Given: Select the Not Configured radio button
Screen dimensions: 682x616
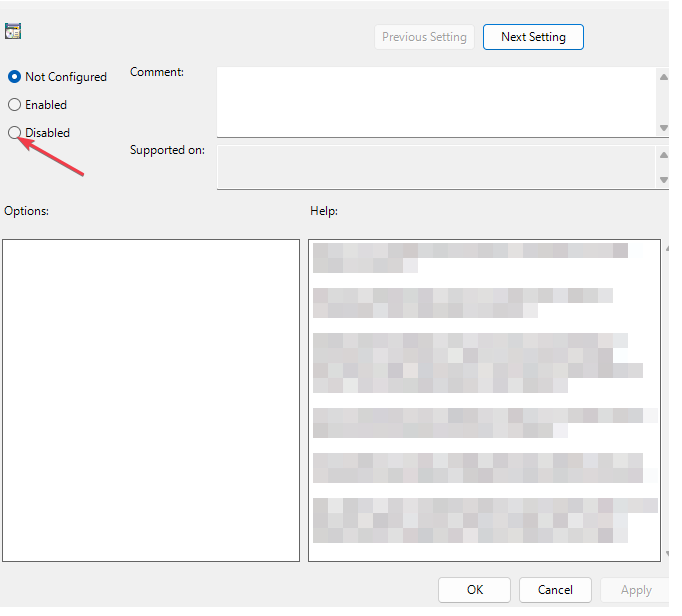Looking at the screenshot, I should click(14, 77).
